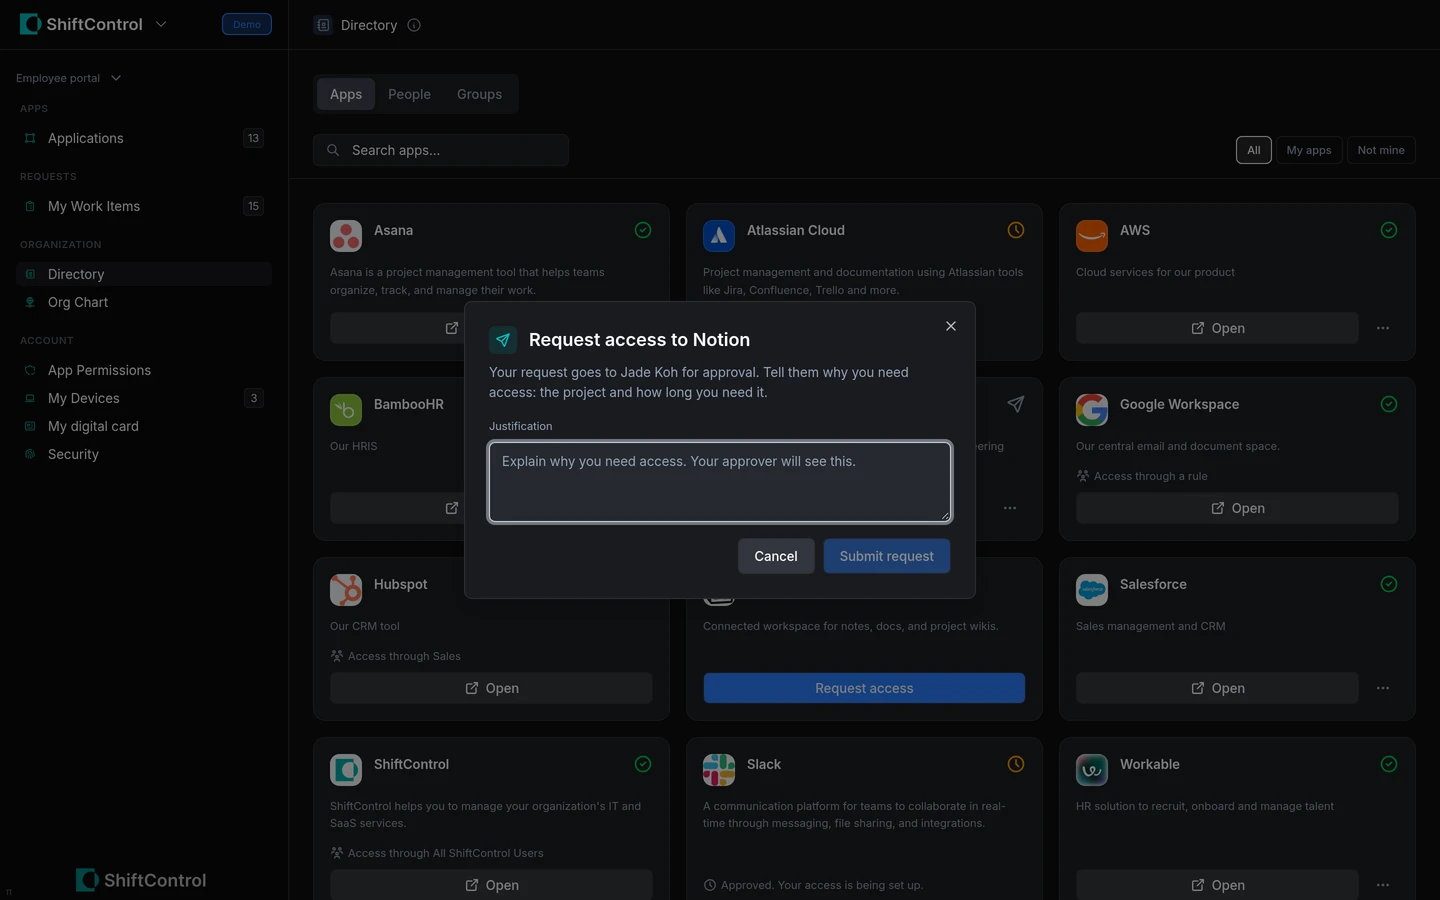The image size is (1440, 900).
Task: Click the Demo badge
Action: tap(247, 24)
